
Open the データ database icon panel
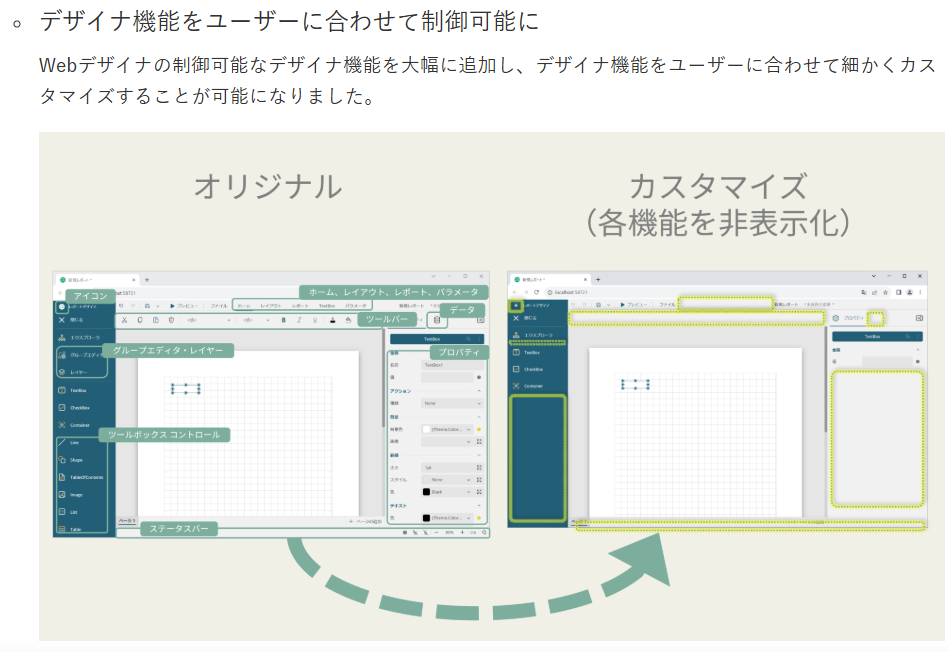[x=436, y=320]
